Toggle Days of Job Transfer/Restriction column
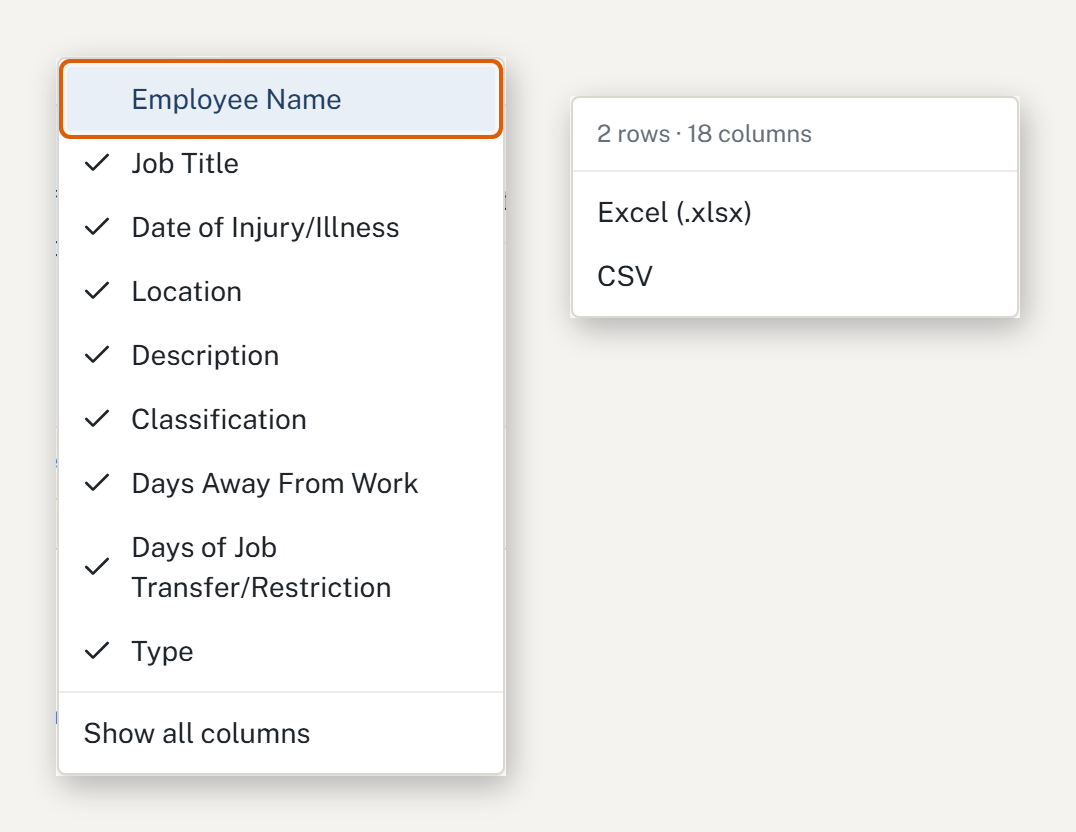The image size is (1076, 832). tap(281, 567)
